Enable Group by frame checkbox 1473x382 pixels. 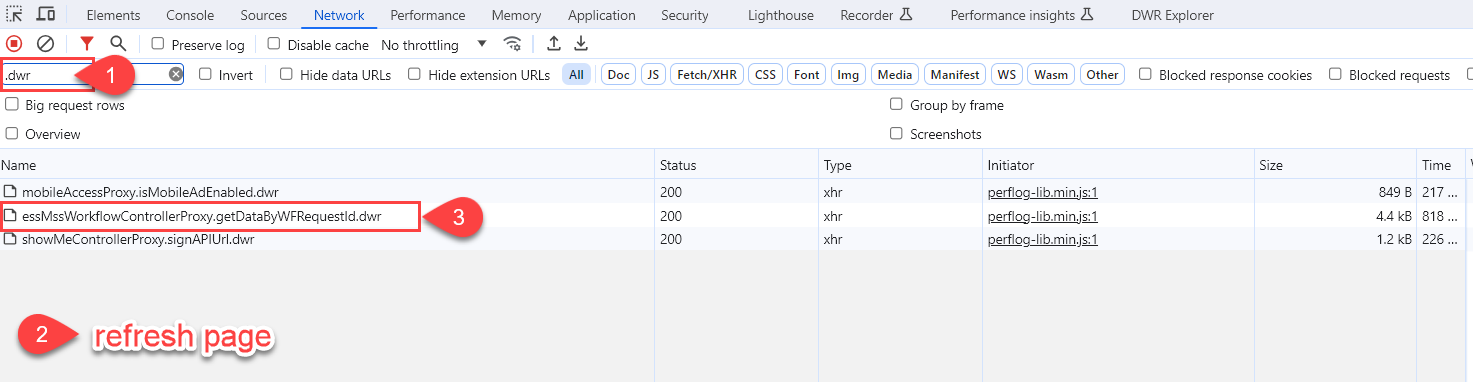click(897, 105)
